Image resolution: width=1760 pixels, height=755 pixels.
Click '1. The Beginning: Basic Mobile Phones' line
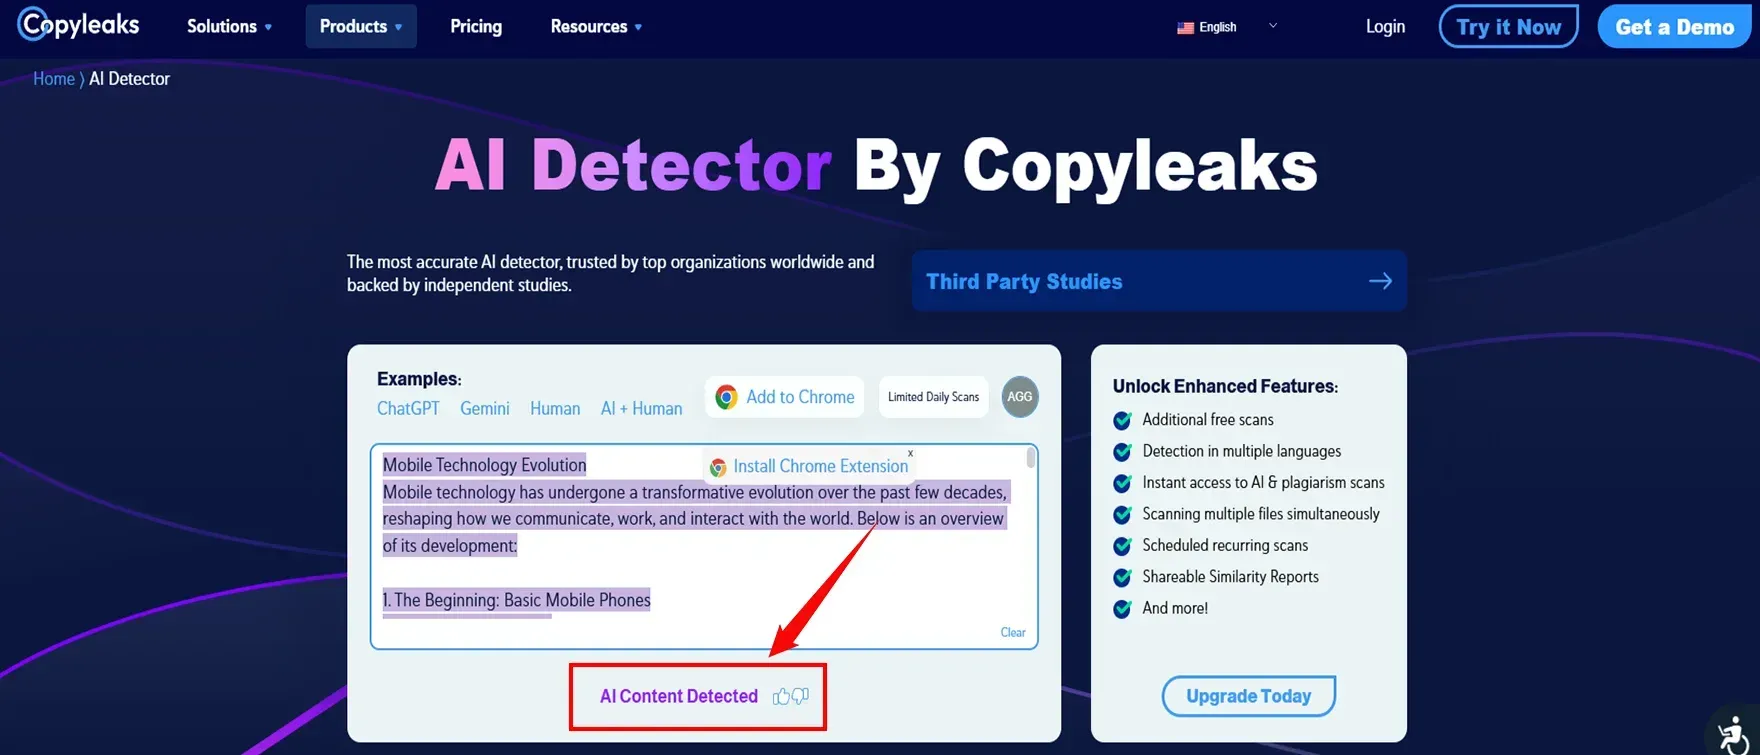(516, 600)
